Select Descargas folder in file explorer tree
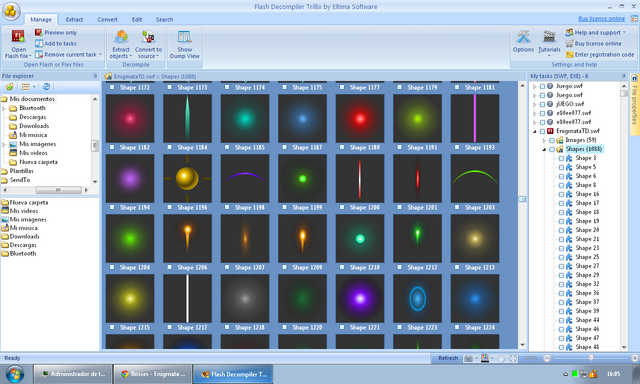640x384 pixels. (33, 117)
